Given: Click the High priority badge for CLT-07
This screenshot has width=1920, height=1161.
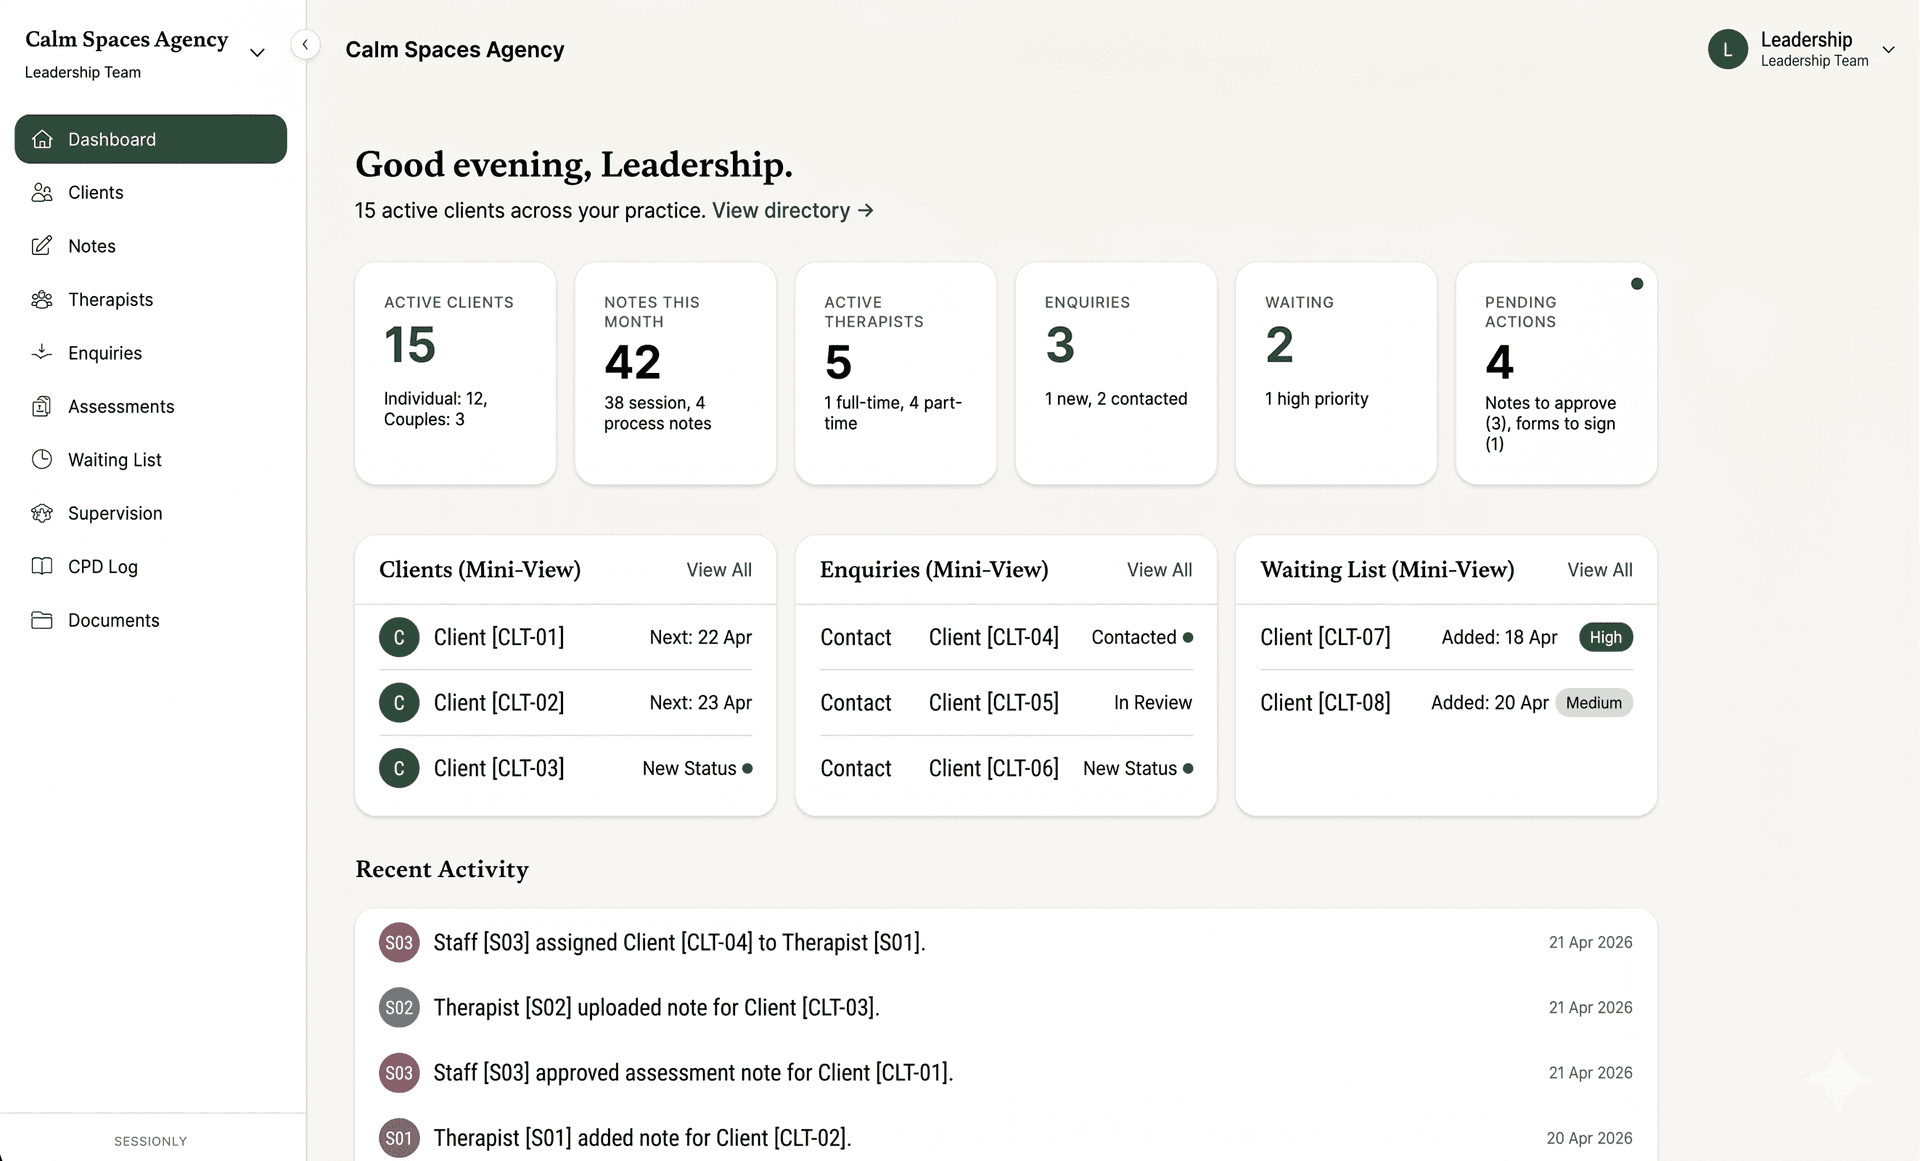Looking at the screenshot, I should pos(1606,637).
